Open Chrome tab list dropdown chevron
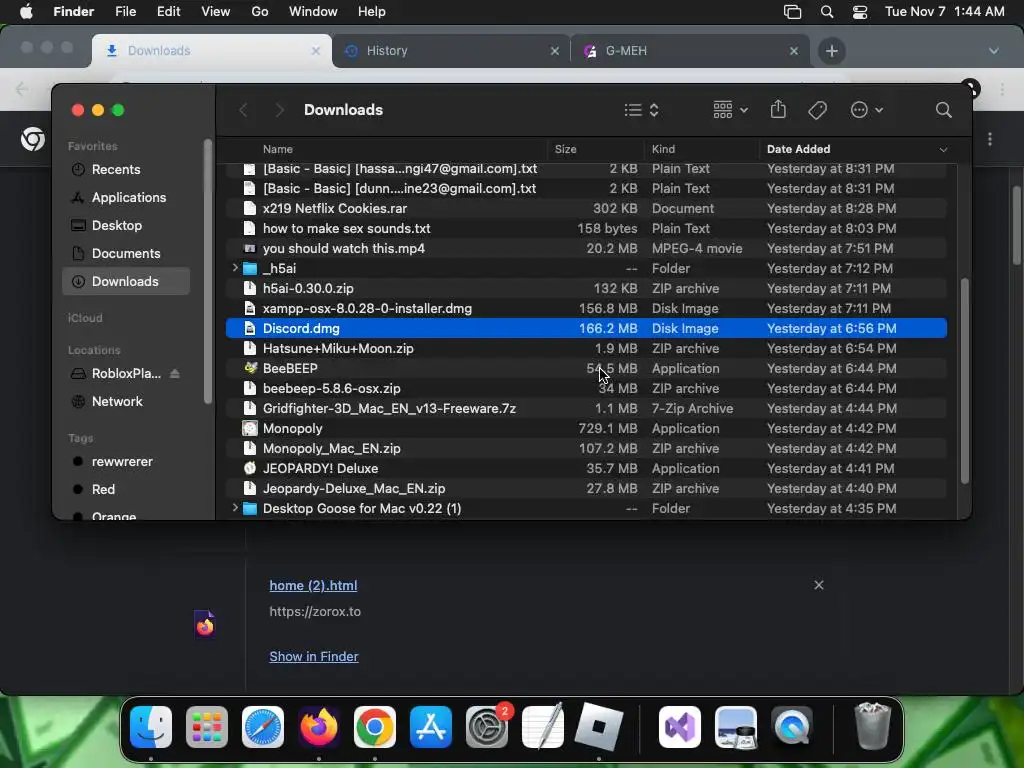 click(993, 51)
